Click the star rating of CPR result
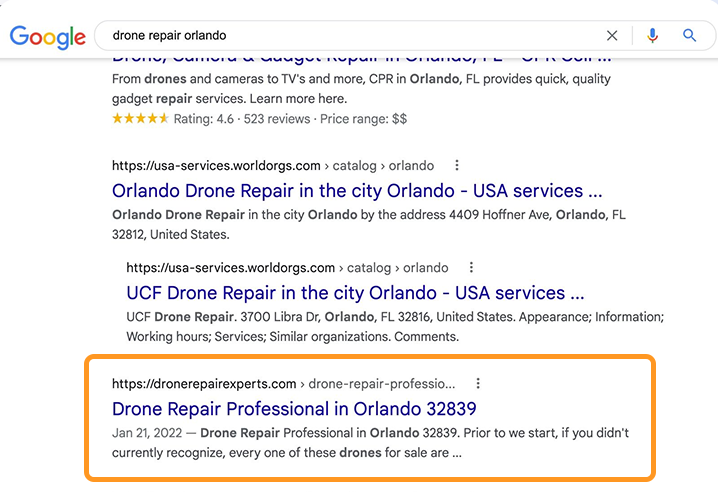Image resolution: width=718 pixels, height=492 pixels. click(141, 119)
